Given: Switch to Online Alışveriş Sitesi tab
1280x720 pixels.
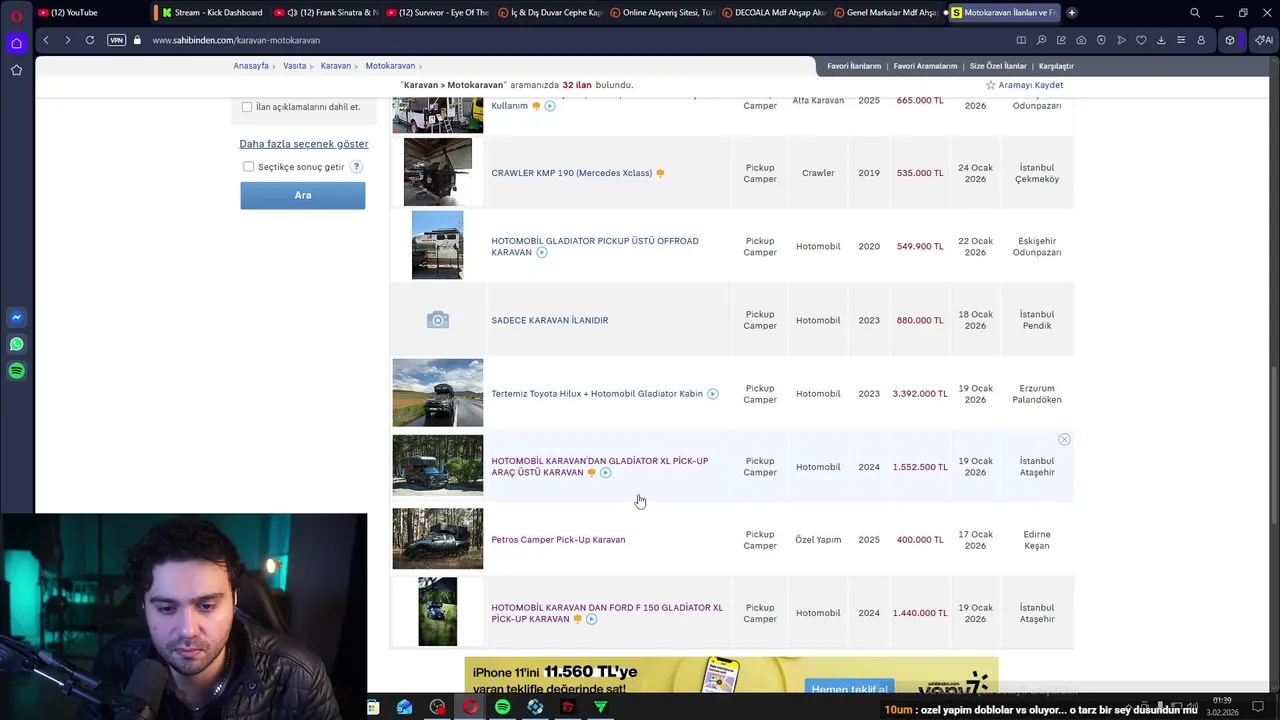Looking at the screenshot, I should tap(661, 13).
